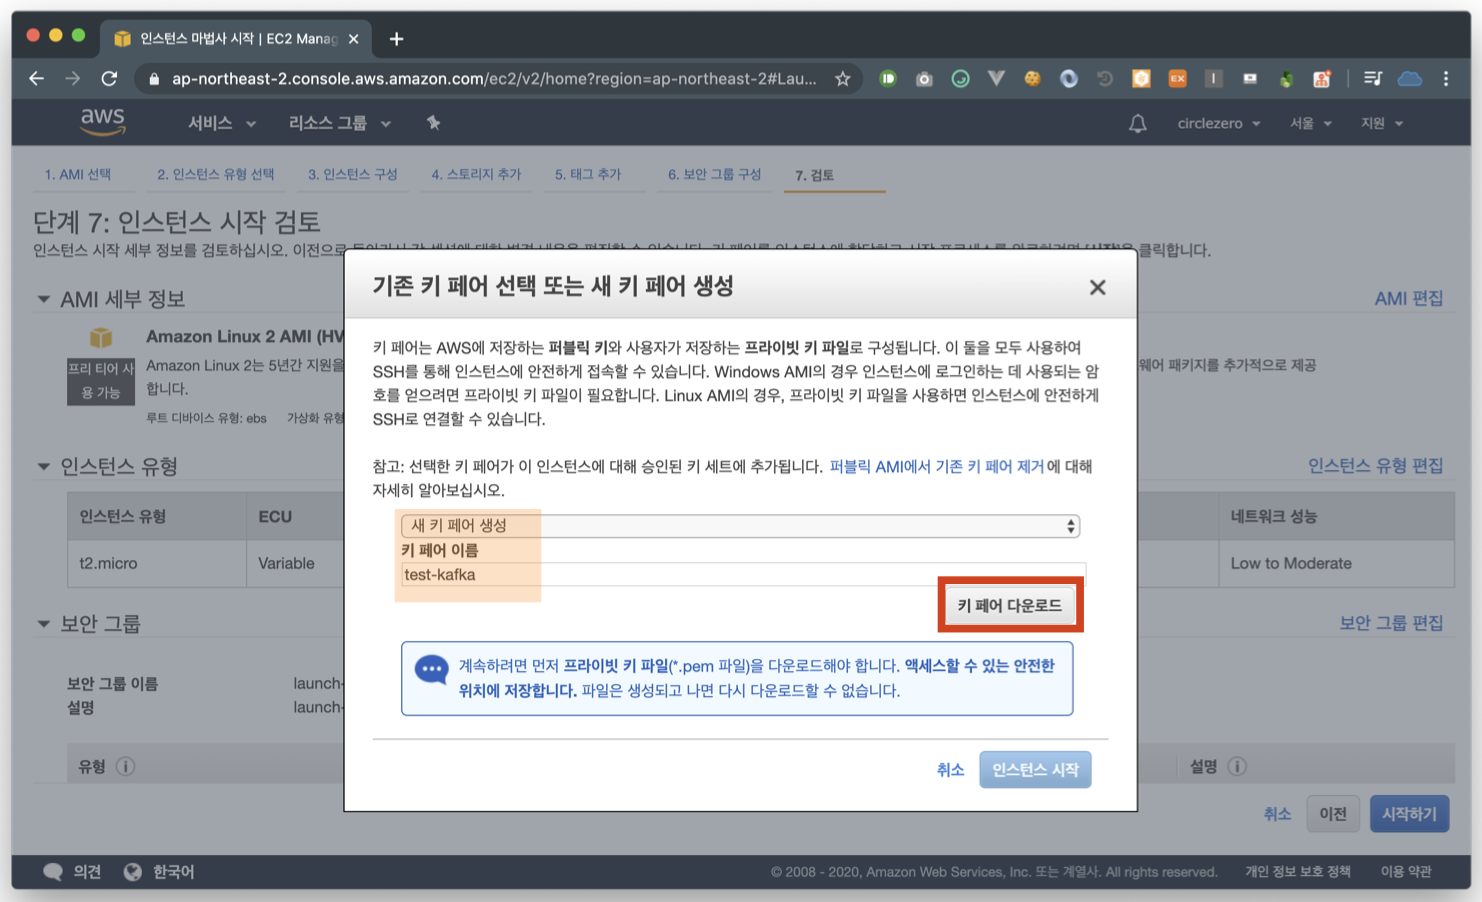Collapse the 인스턴스 유형 section
The height and width of the screenshot is (902, 1482).
click(x=43, y=466)
